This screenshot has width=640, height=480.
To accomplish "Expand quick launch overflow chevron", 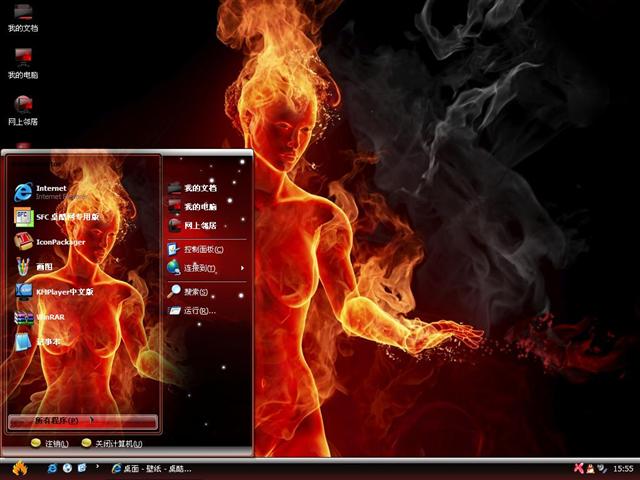I will pos(98,466).
